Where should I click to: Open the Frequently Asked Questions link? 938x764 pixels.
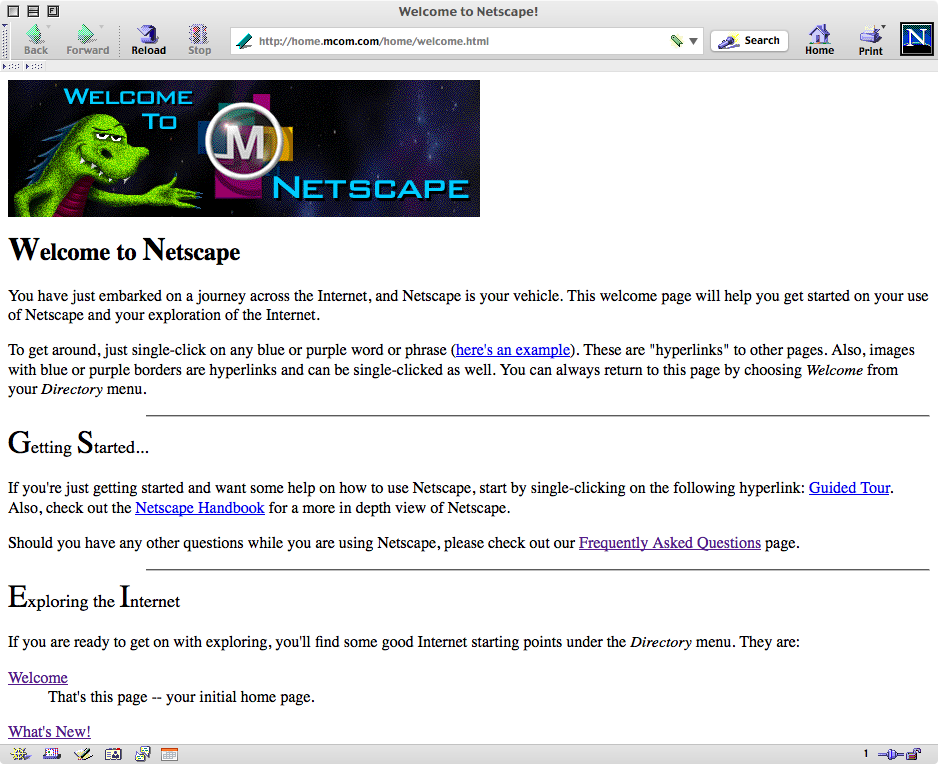point(669,543)
